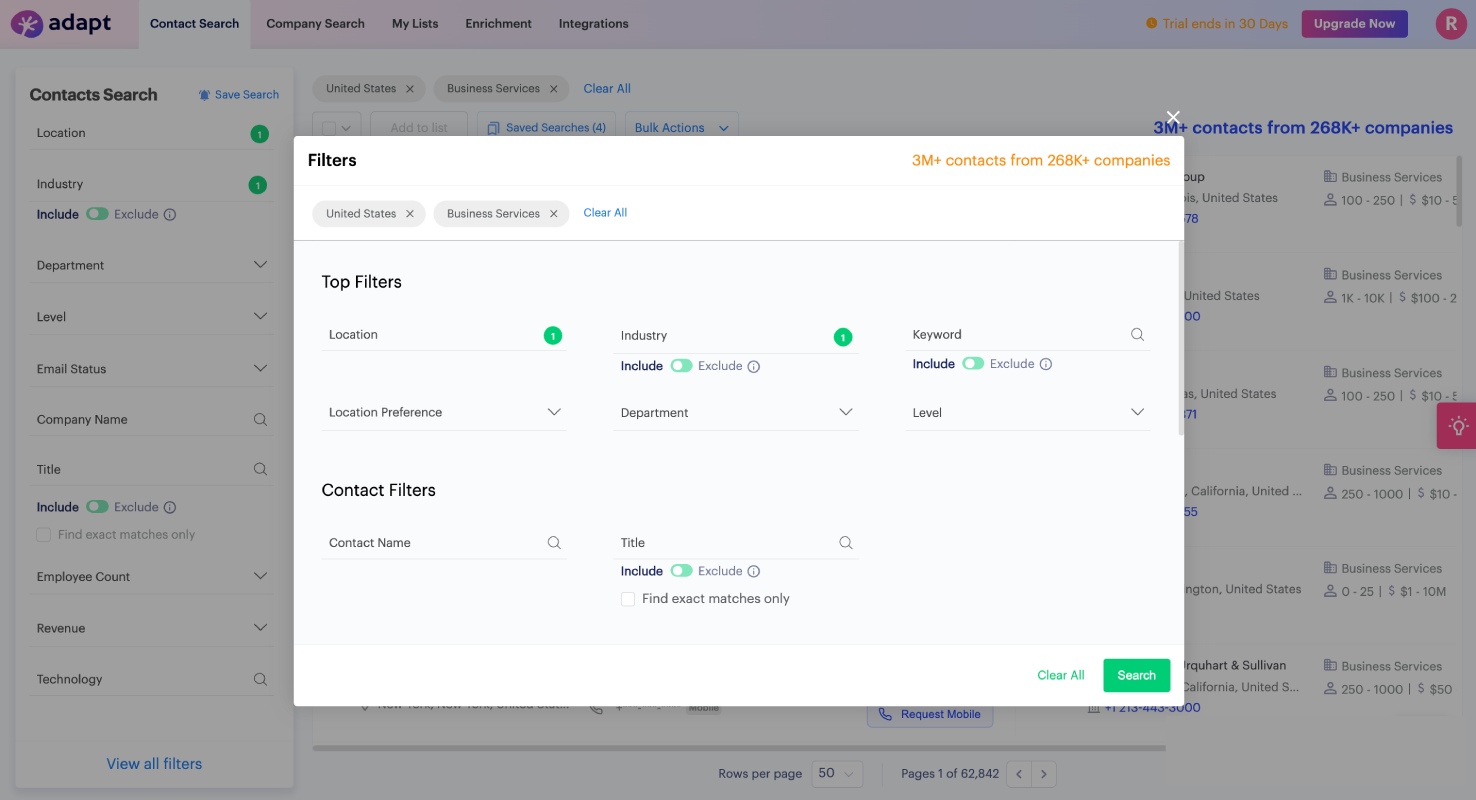Screen dimensions: 1476x800
Task: Click info icon beside sidebar Title Exclude
Action: click(170, 507)
